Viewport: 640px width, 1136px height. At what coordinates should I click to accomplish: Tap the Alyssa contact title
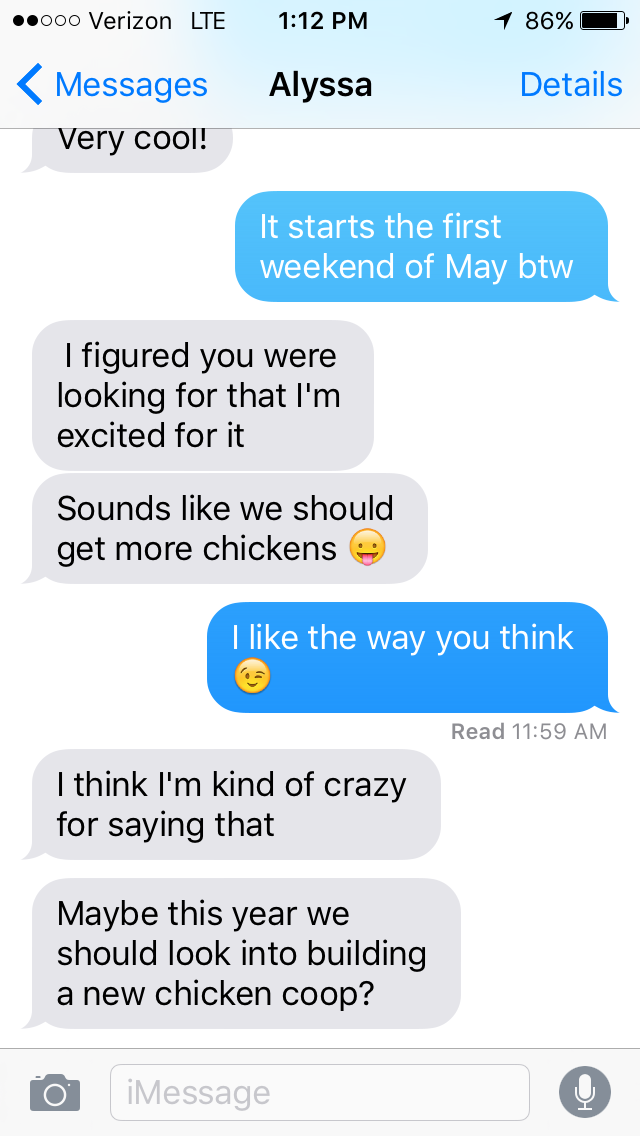coord(320,85)
